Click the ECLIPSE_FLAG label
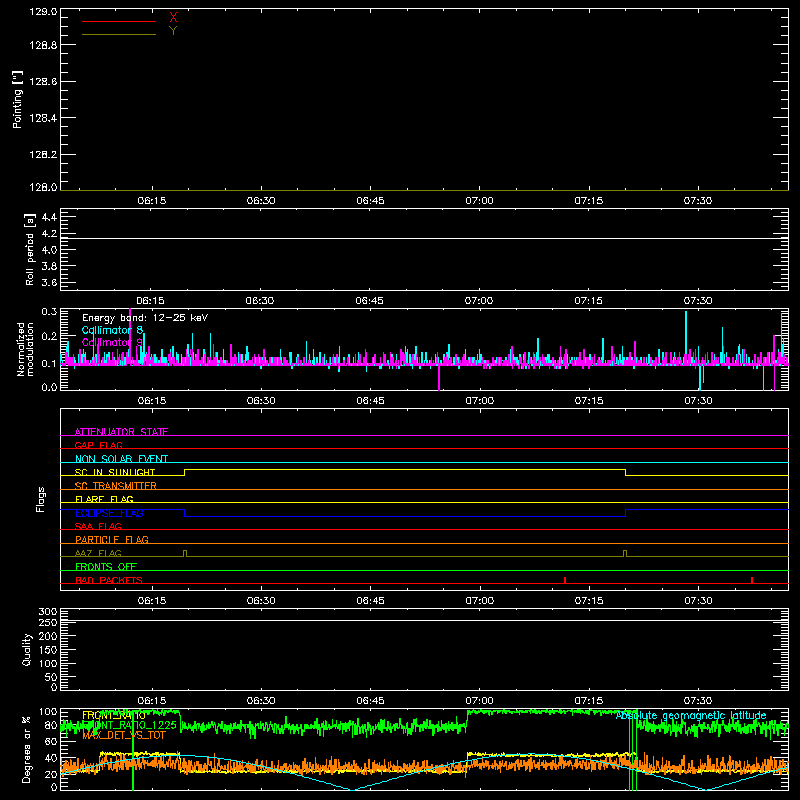This screenshot has height=800, width=800. point(109,513)
